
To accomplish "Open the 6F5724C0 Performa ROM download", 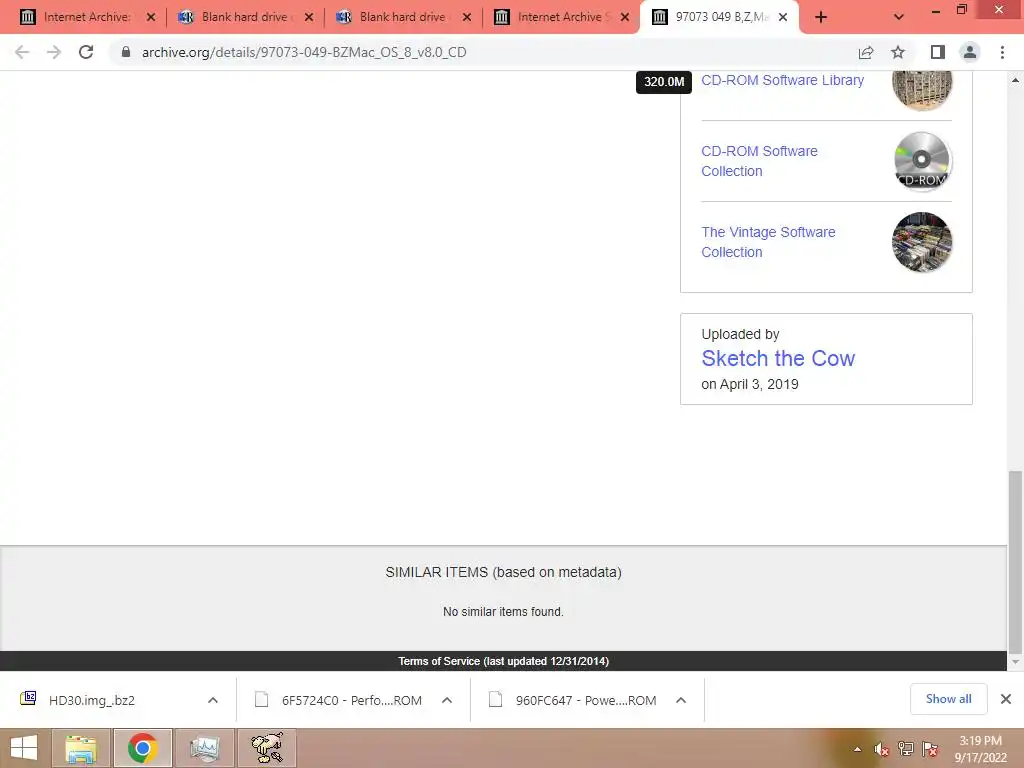I will 351,700.
